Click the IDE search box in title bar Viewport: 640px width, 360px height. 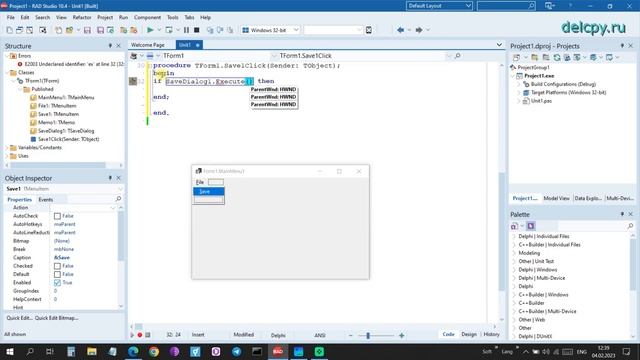coord(506,6)
